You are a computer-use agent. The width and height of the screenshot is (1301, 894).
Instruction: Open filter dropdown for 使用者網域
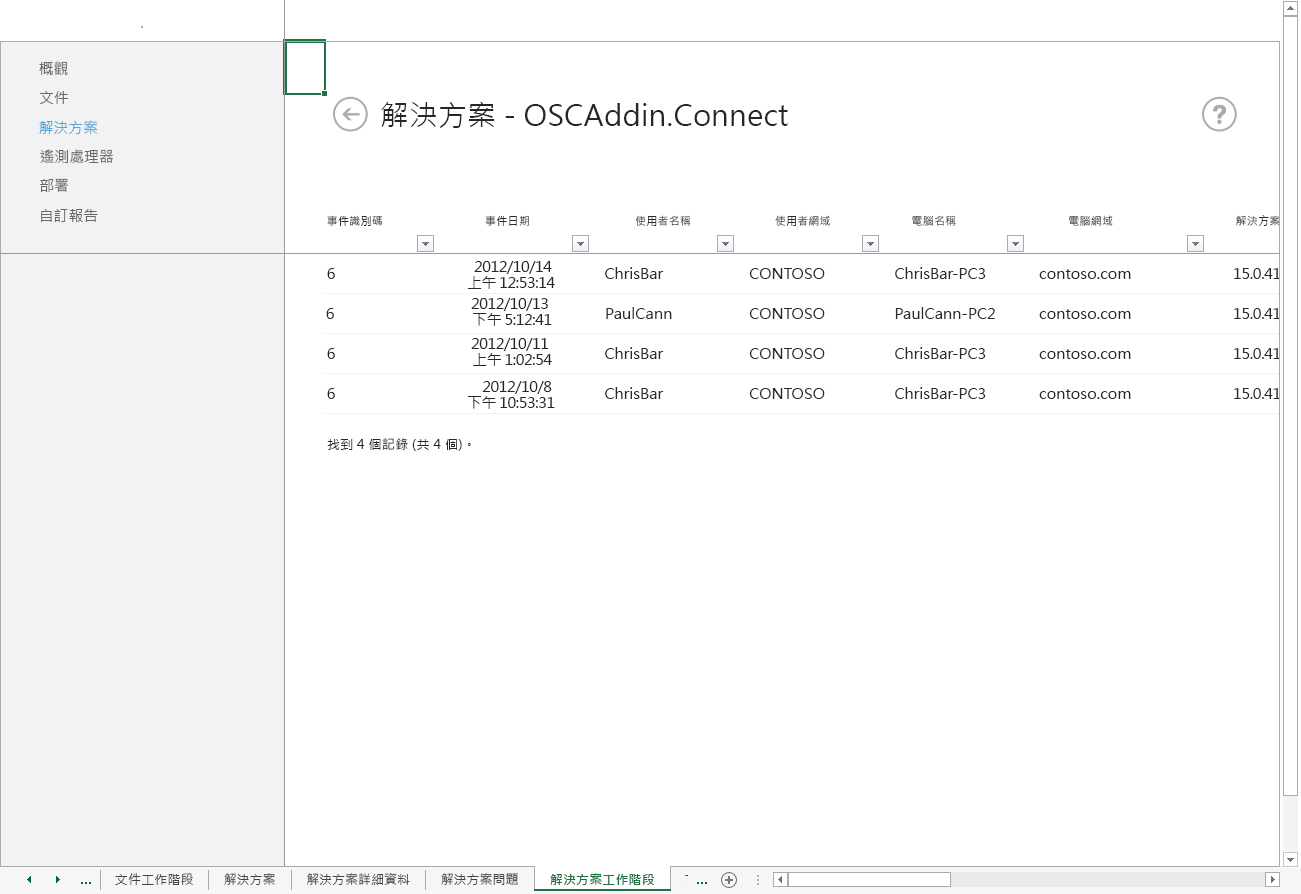coord(870,243)
